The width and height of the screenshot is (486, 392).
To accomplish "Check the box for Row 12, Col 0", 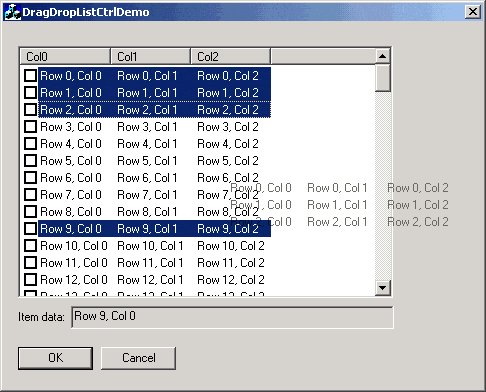I will (30, 280).
